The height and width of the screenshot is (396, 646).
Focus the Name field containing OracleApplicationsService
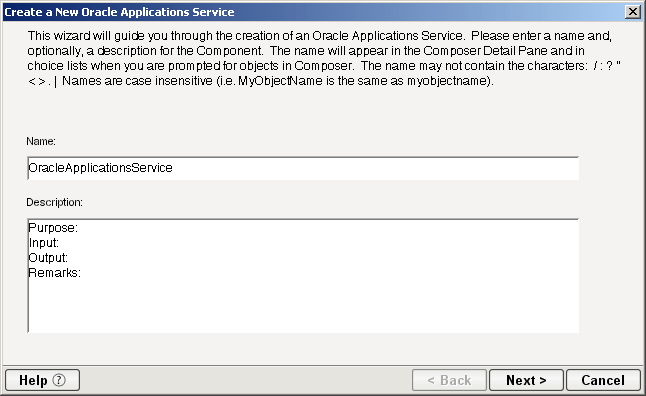coord(303,168)
